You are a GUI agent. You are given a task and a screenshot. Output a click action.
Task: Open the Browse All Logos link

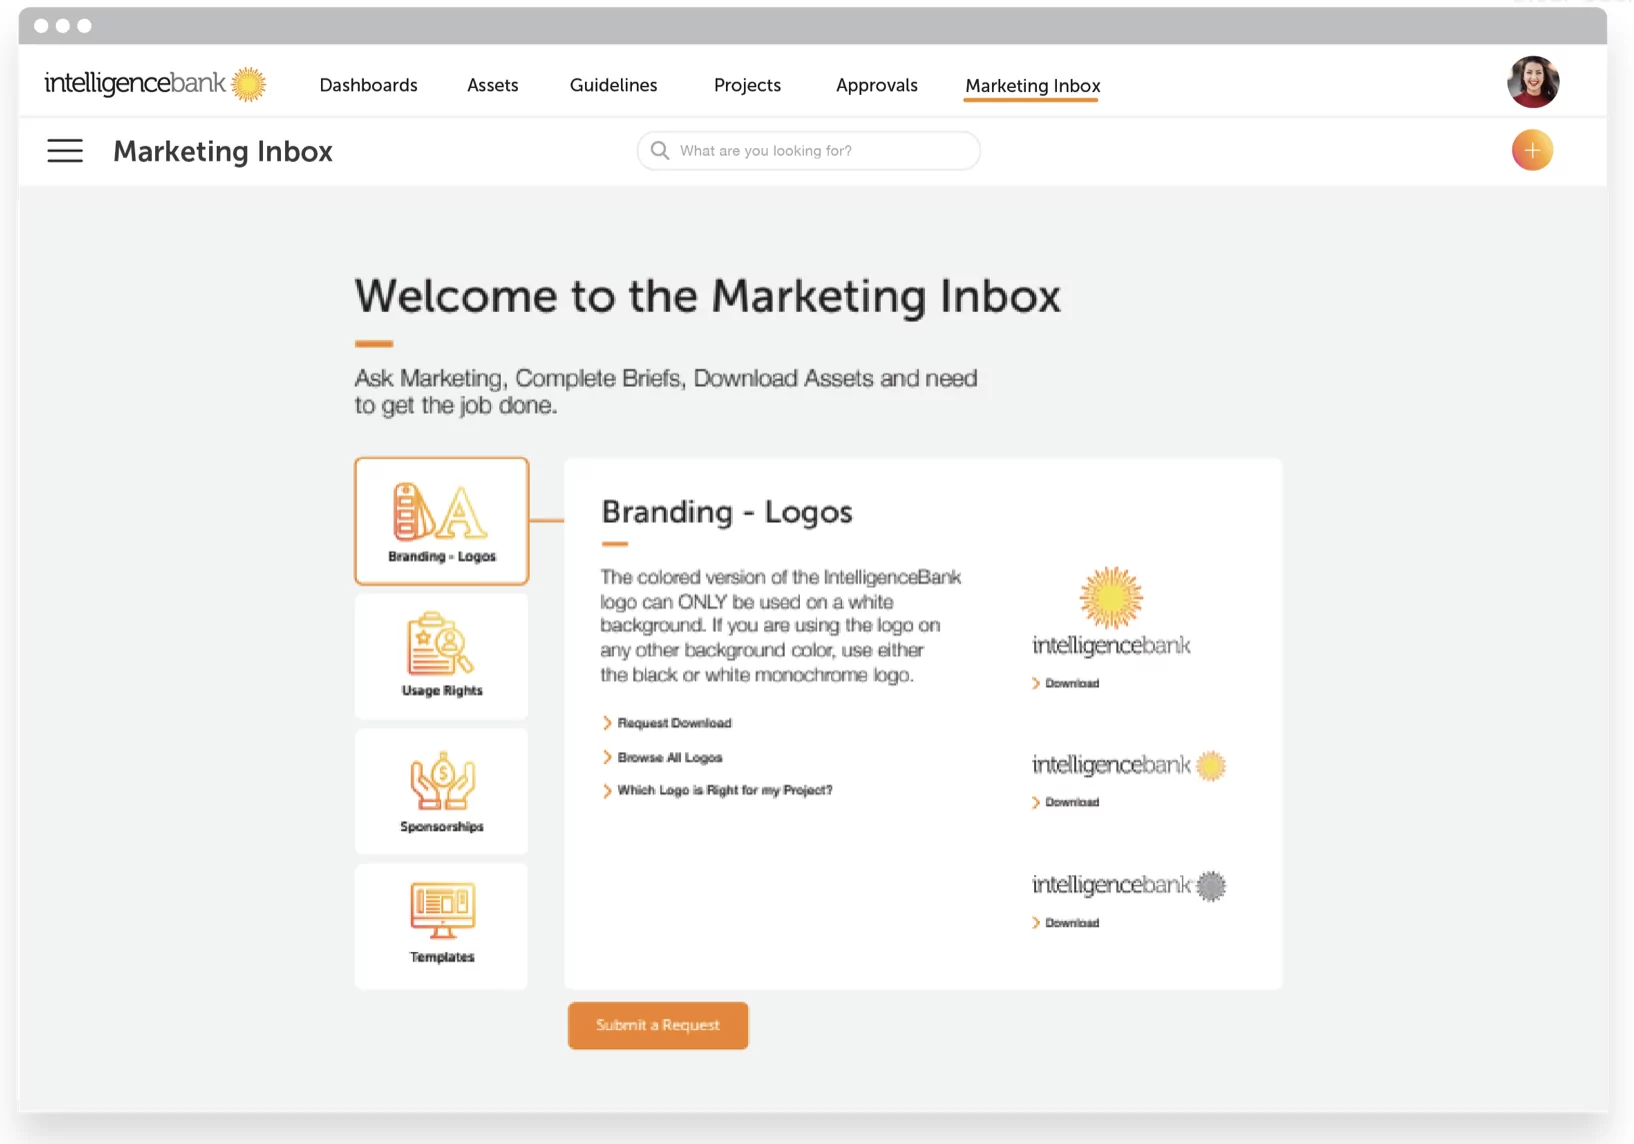coord(661,757)
